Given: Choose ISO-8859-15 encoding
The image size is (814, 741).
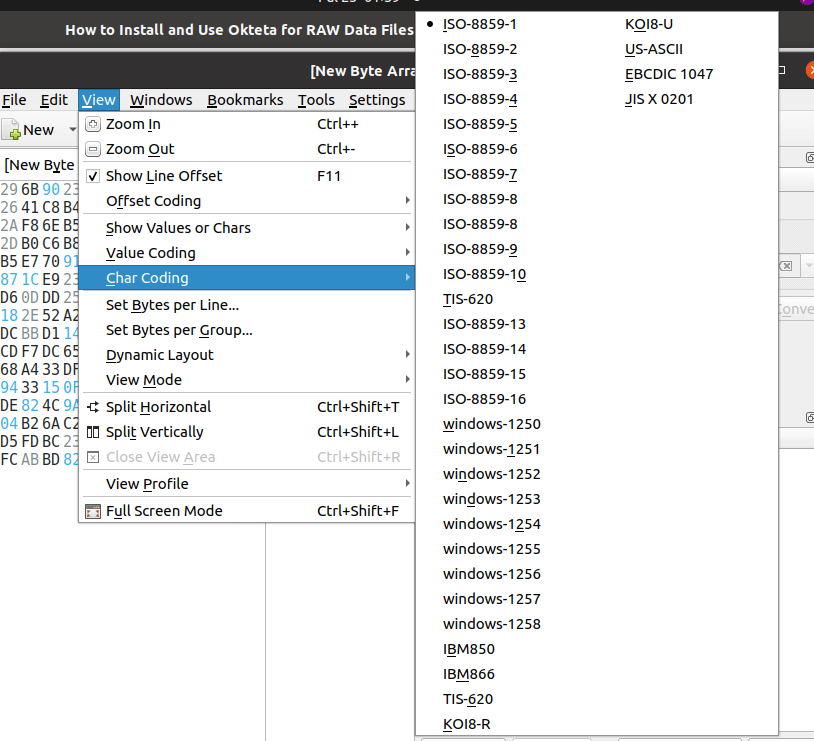Looking at the screenshot, I should pyautogui.click(x=484, y=374).
